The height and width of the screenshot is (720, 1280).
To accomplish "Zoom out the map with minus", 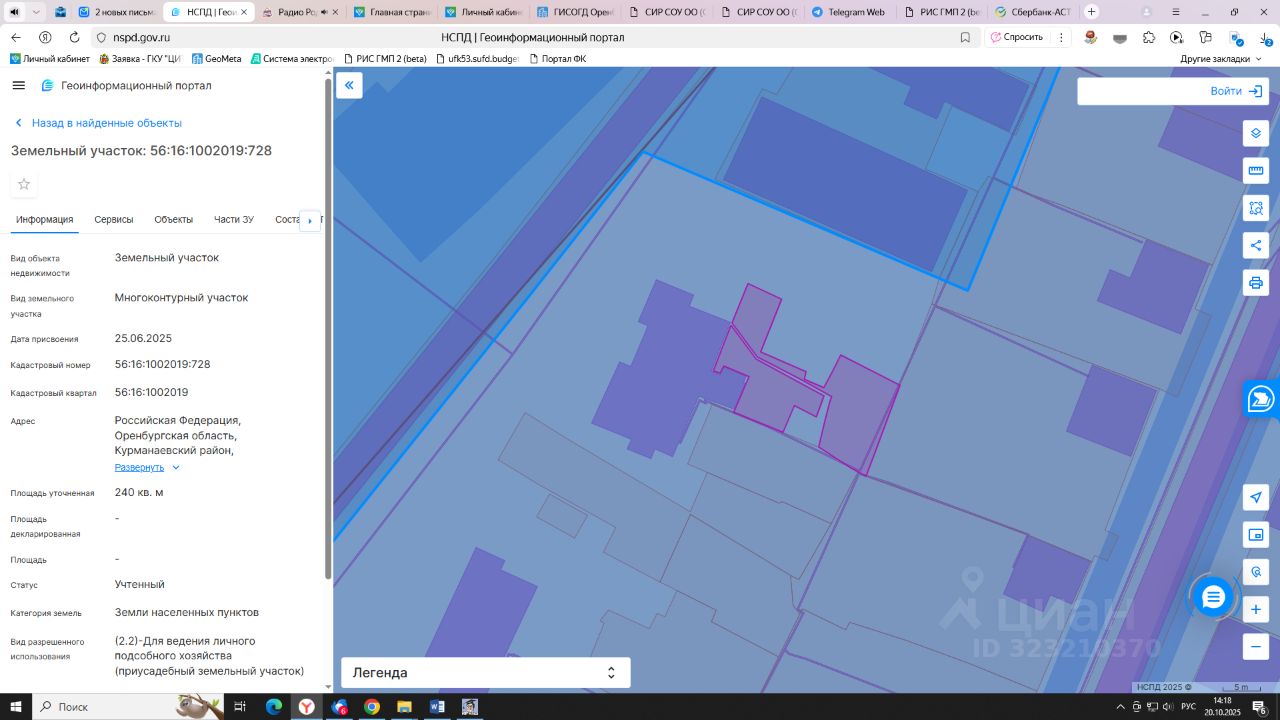I will tap(1256, 646).
